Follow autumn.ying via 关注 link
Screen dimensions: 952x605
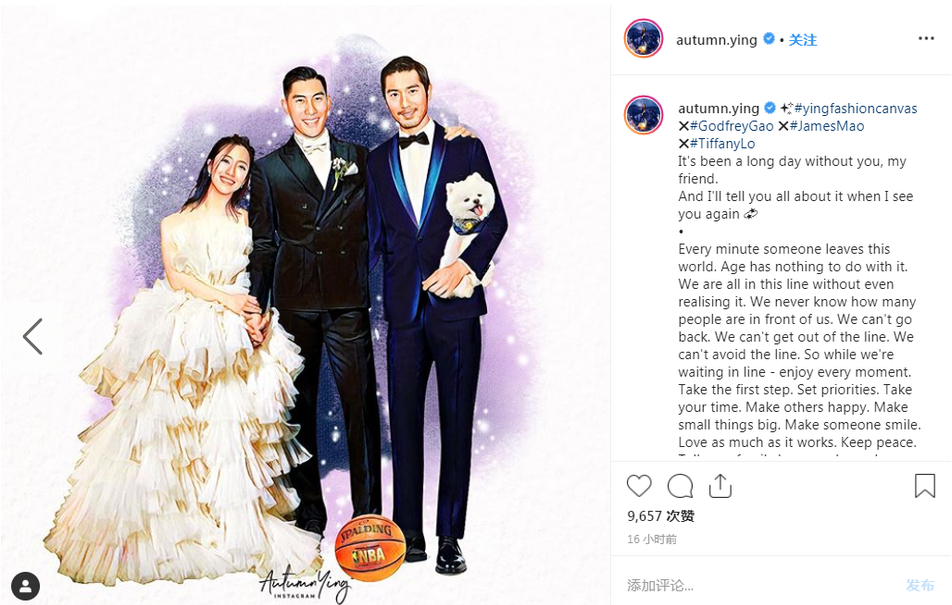pos(803,40)
